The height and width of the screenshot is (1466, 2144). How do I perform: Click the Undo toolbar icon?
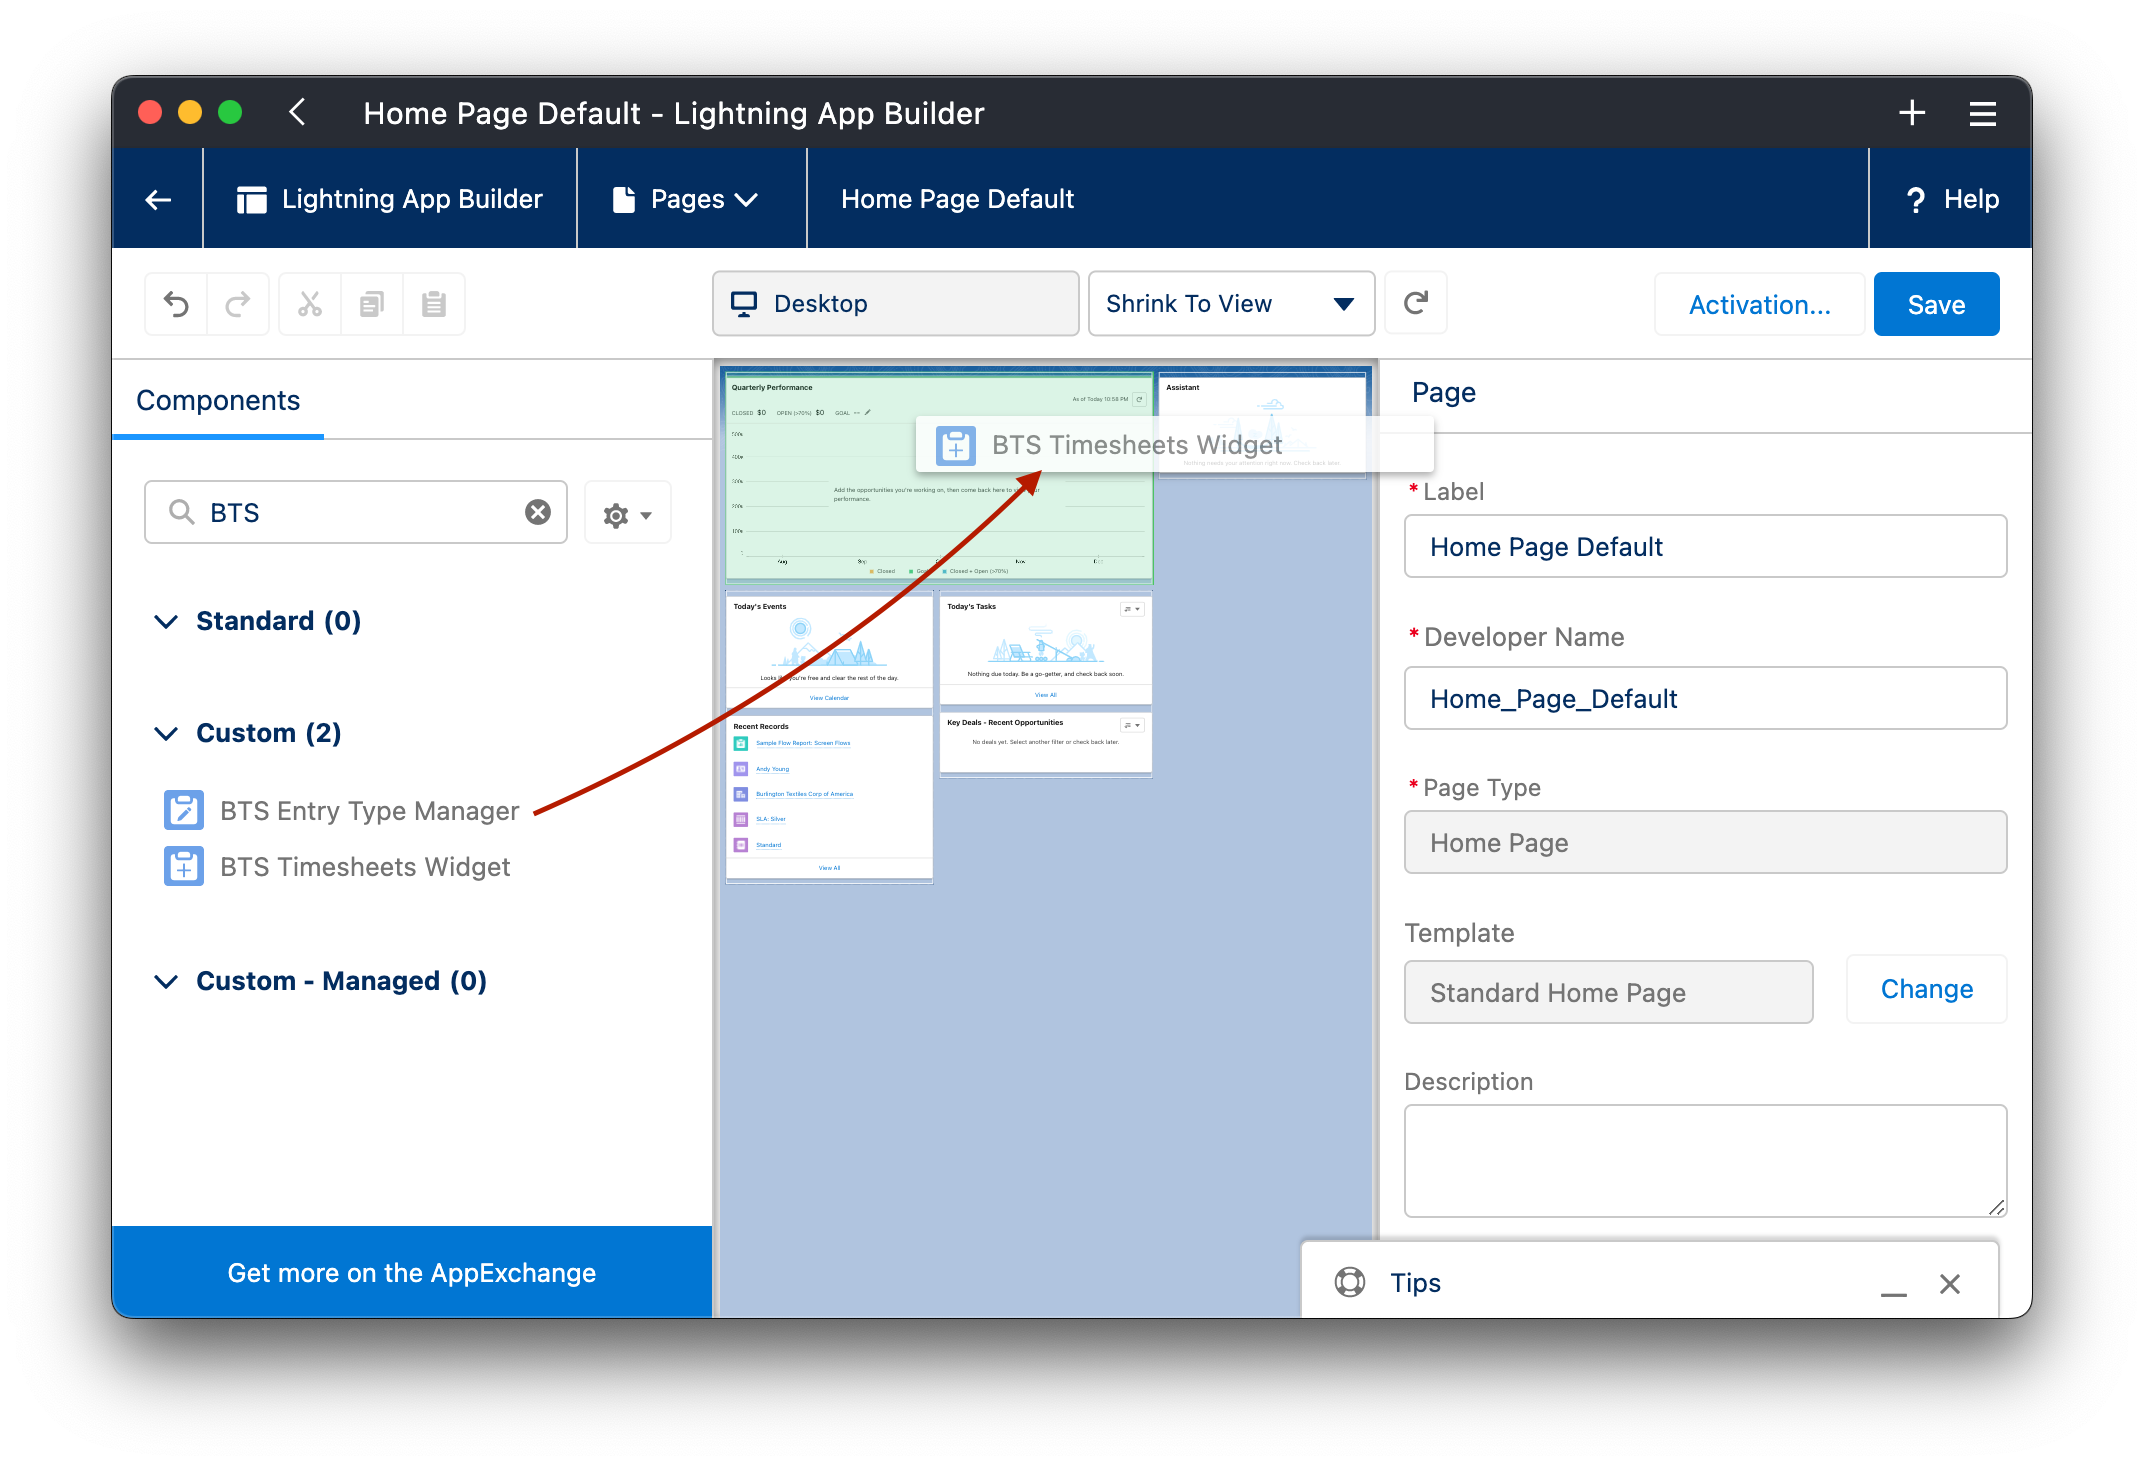coord(176,304)
